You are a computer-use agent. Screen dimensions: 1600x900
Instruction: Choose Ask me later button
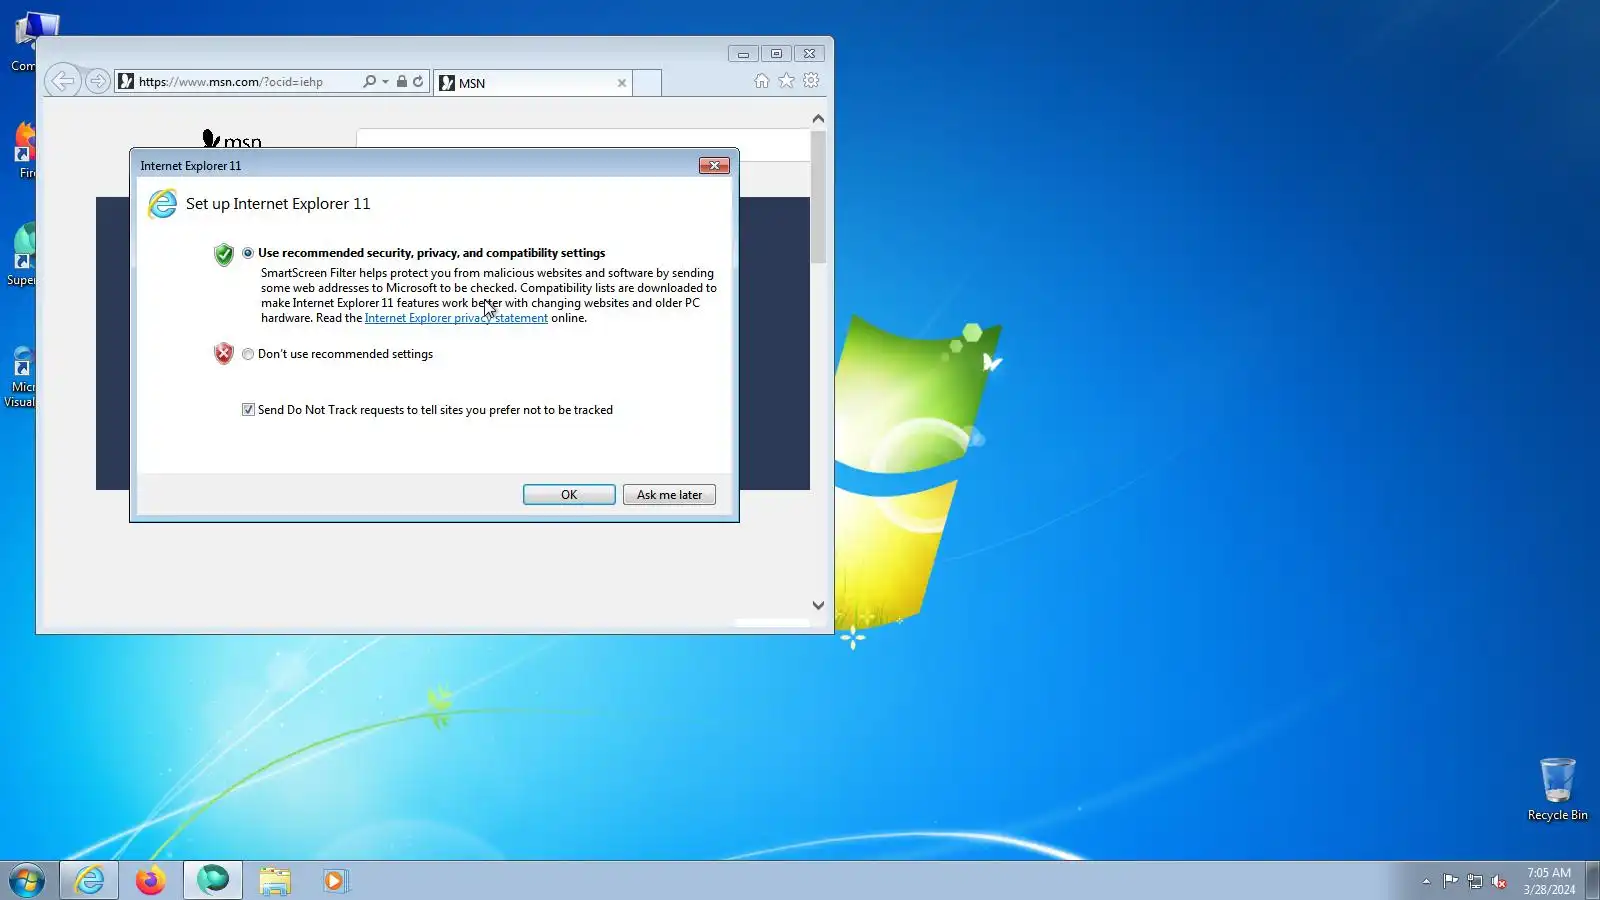669,495
